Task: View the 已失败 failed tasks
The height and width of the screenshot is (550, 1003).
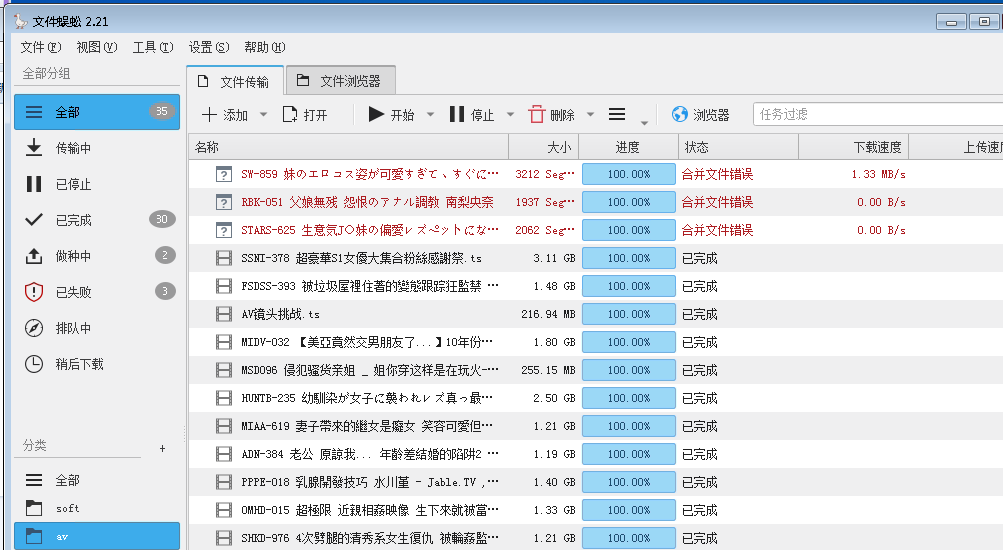Action: tap(97, 292)
